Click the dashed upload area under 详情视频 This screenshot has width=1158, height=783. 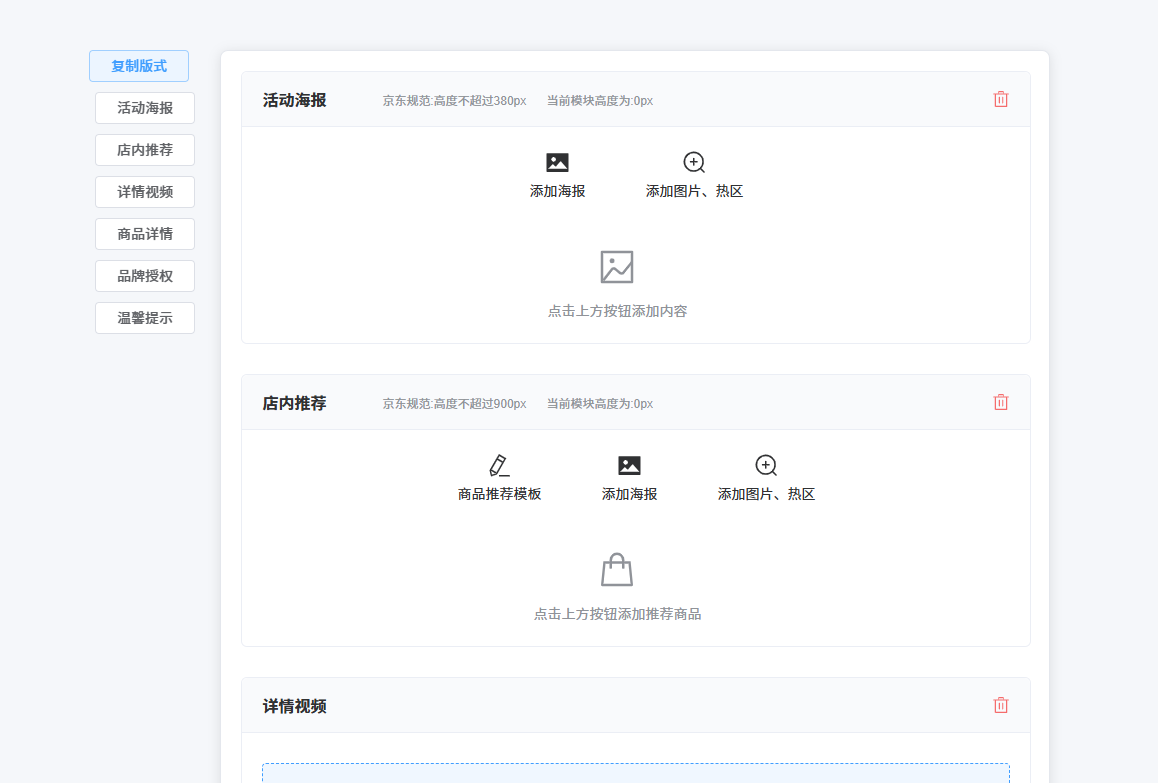point(635,773)
